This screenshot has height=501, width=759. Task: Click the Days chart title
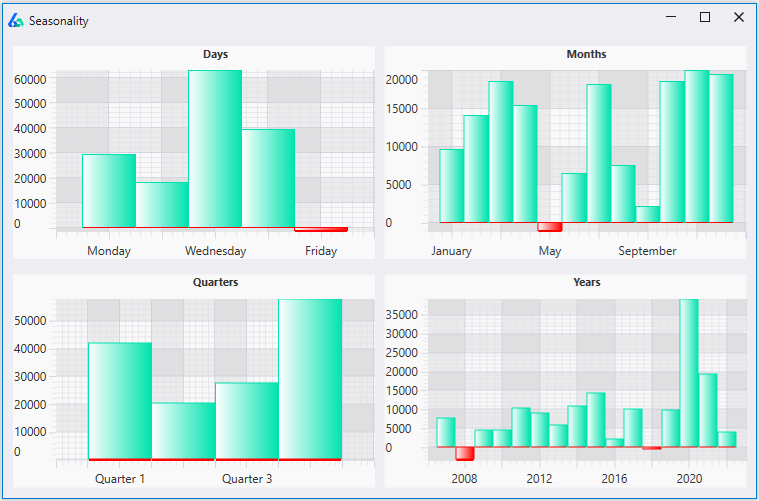click(215, 54)
